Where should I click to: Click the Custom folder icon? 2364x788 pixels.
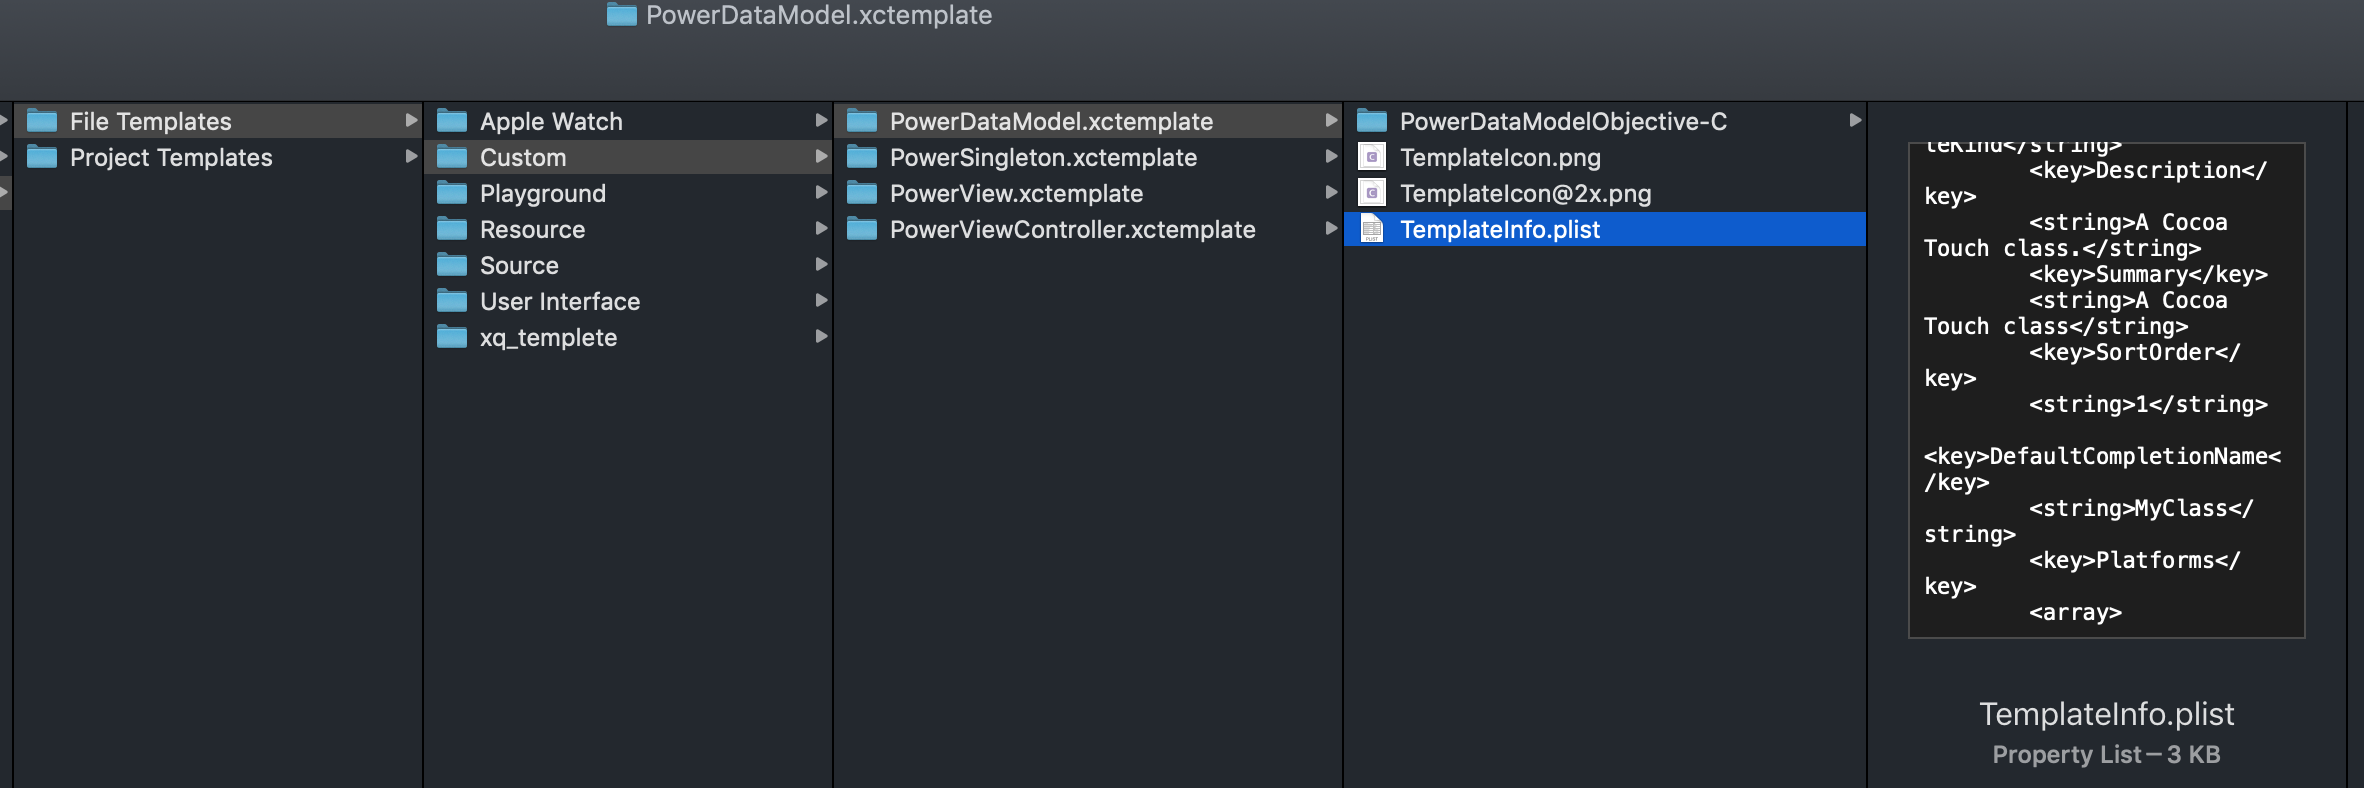pyautogui.click(x=452, y=157)
